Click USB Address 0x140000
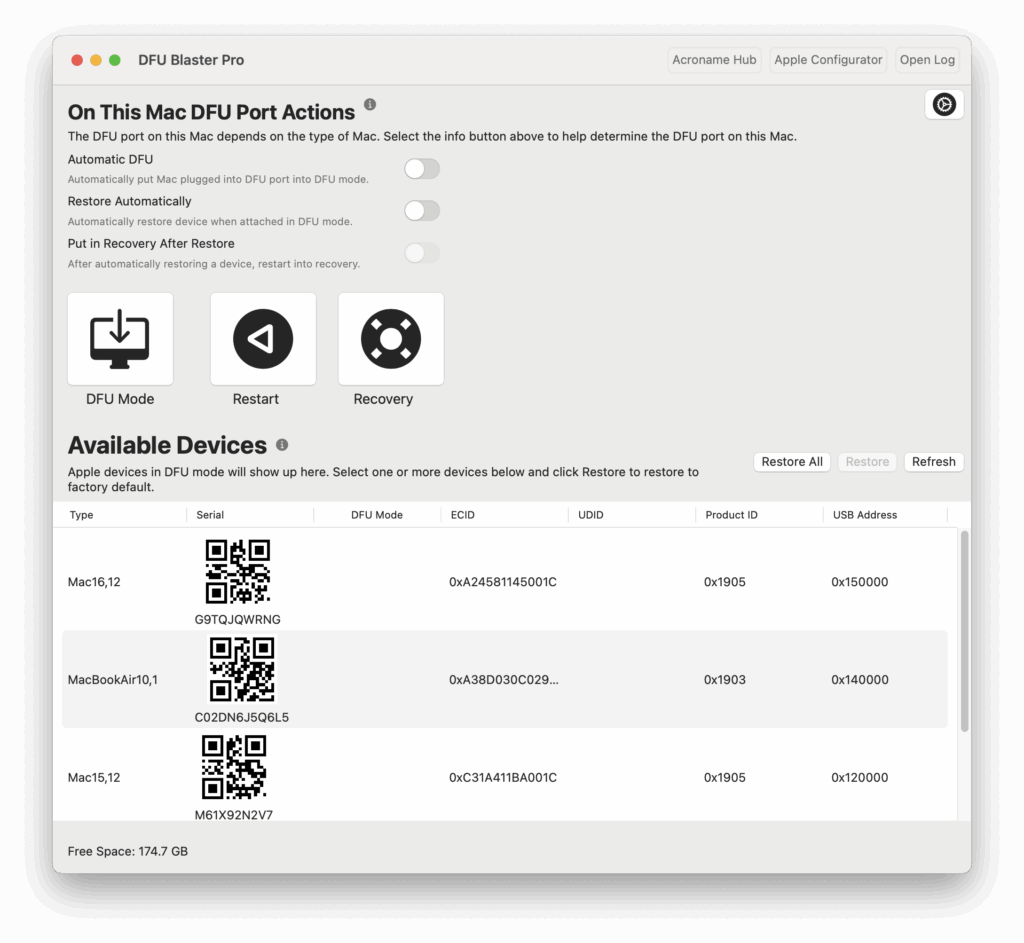The image size is (1024, 943). 859,680
